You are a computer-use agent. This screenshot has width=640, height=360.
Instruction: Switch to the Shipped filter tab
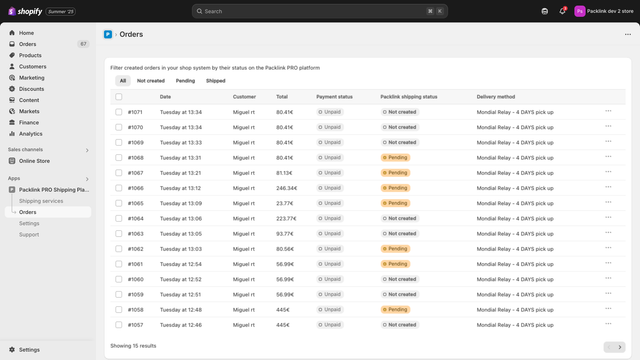coord(216,81)
